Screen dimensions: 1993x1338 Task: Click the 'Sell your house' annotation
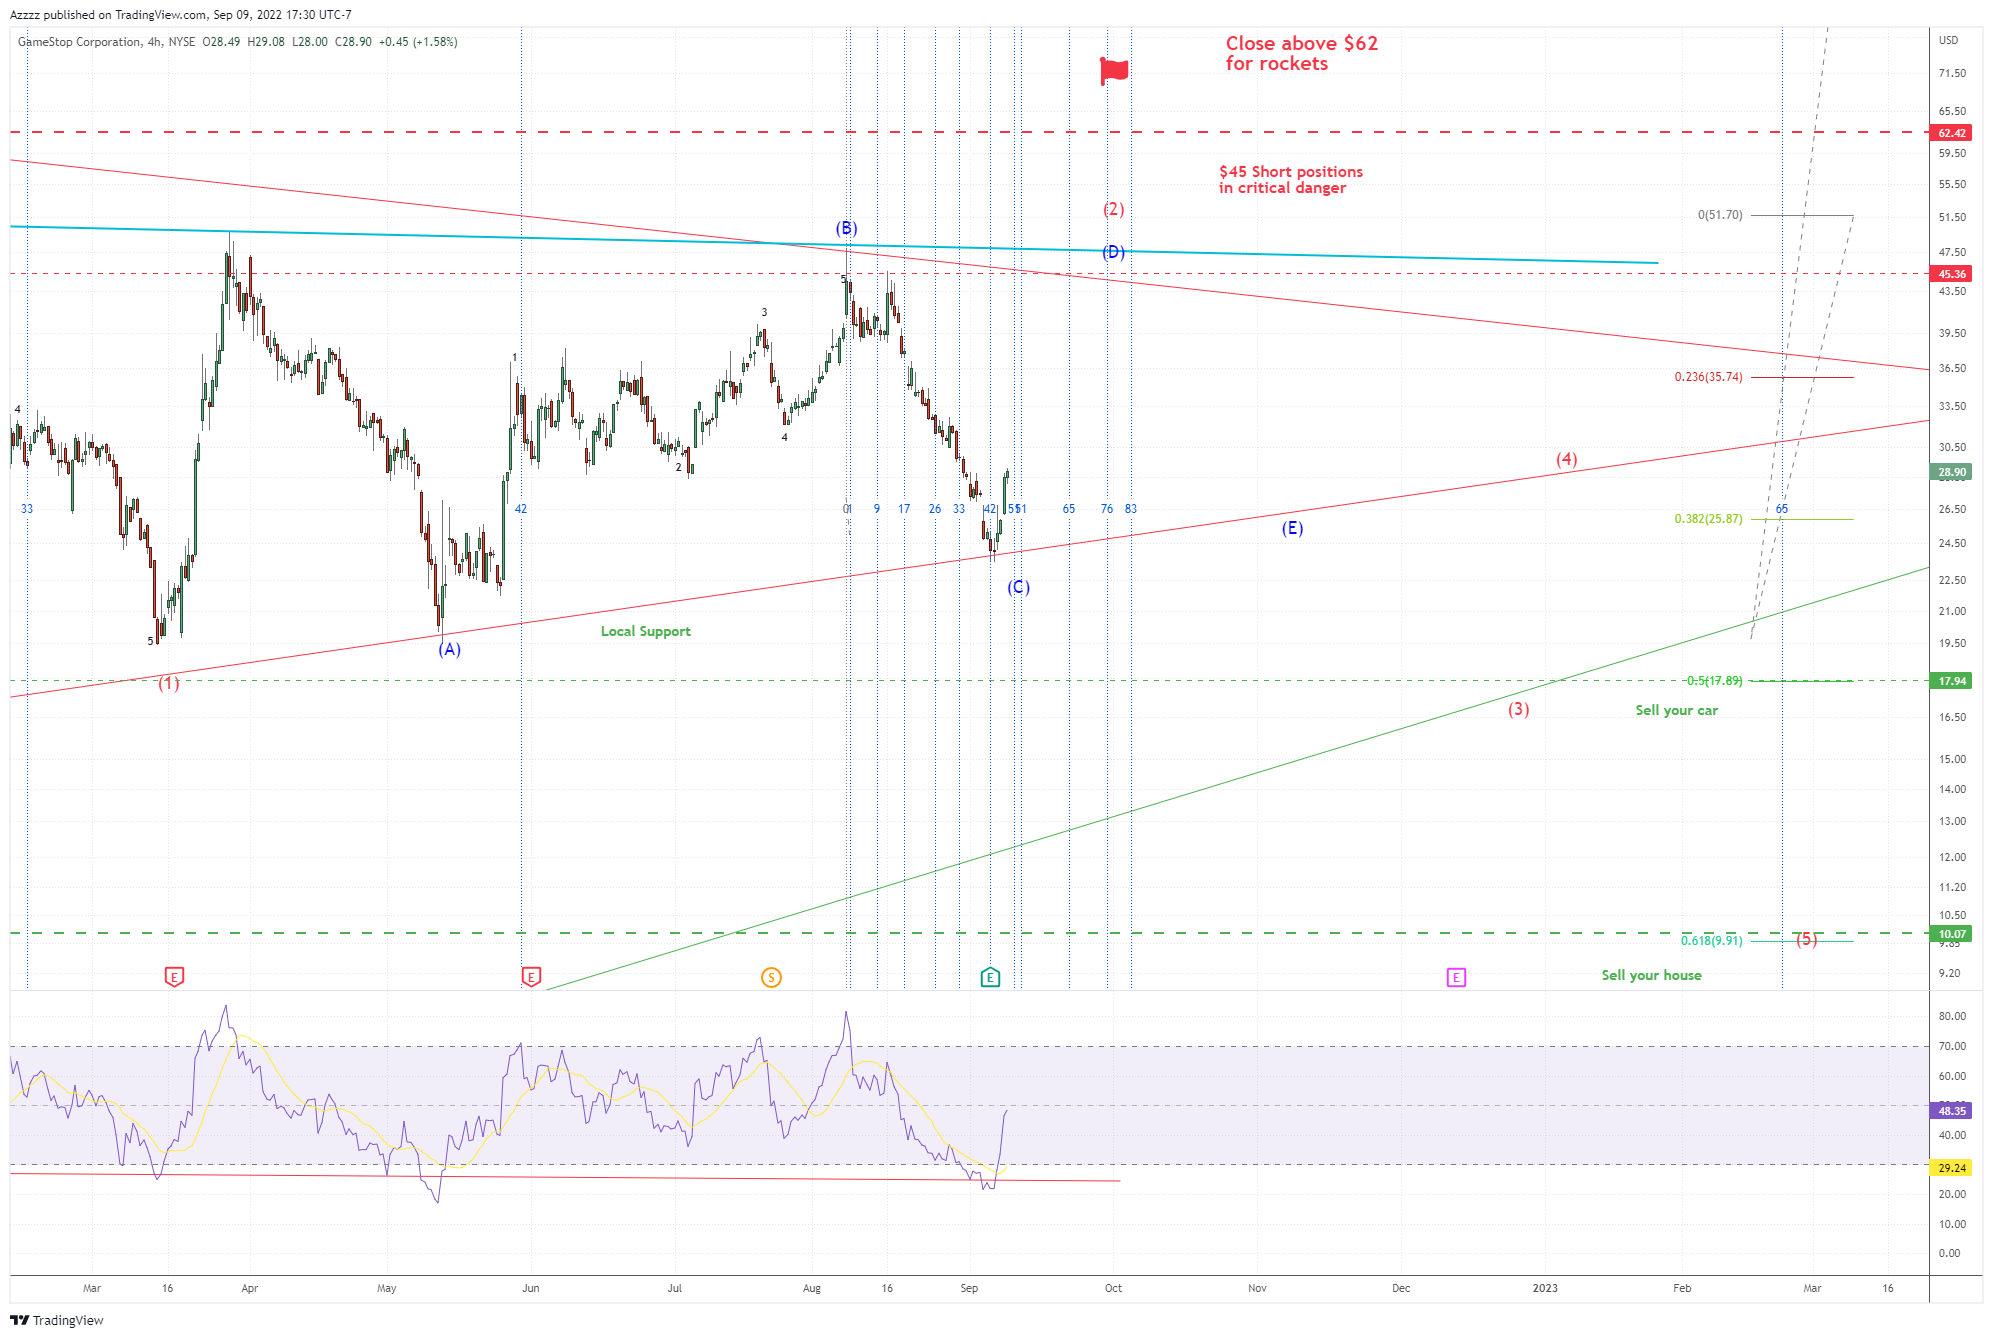pos(1652,975)
